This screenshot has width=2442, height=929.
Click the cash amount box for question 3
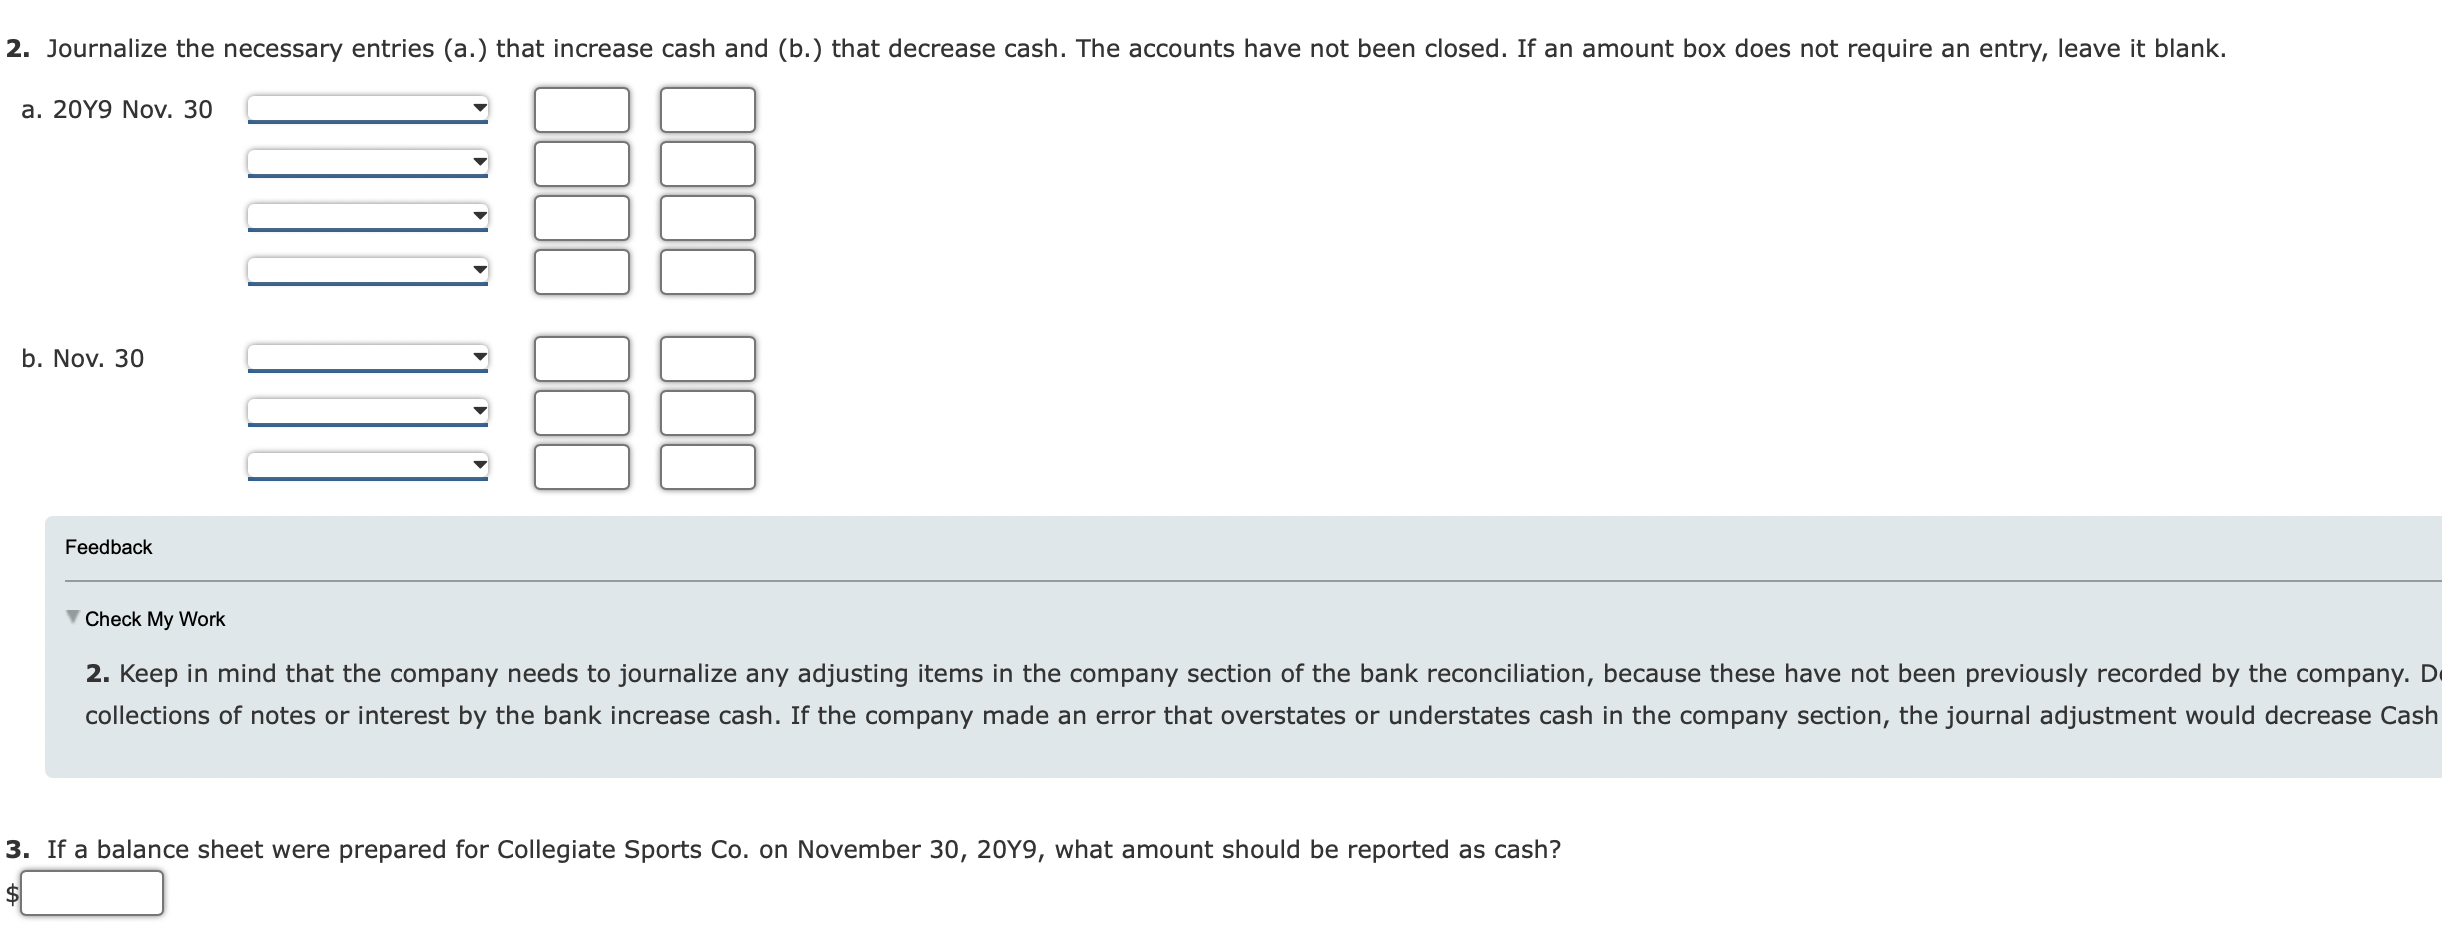click(93, 893)
